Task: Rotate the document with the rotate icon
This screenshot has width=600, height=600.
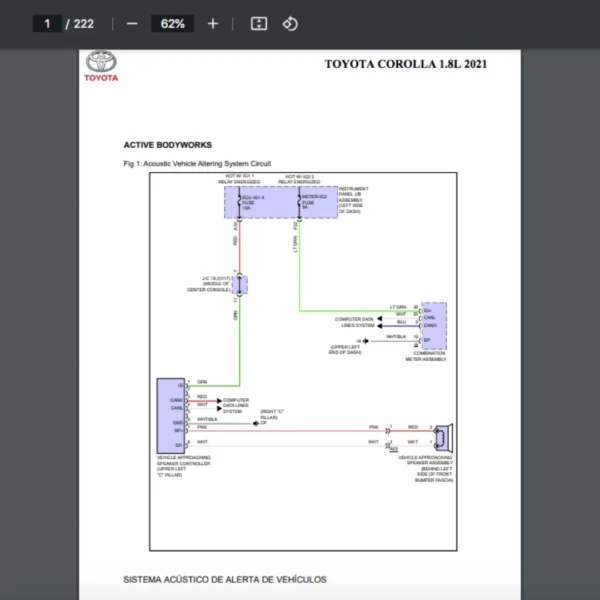Action: tap(290, 23)
